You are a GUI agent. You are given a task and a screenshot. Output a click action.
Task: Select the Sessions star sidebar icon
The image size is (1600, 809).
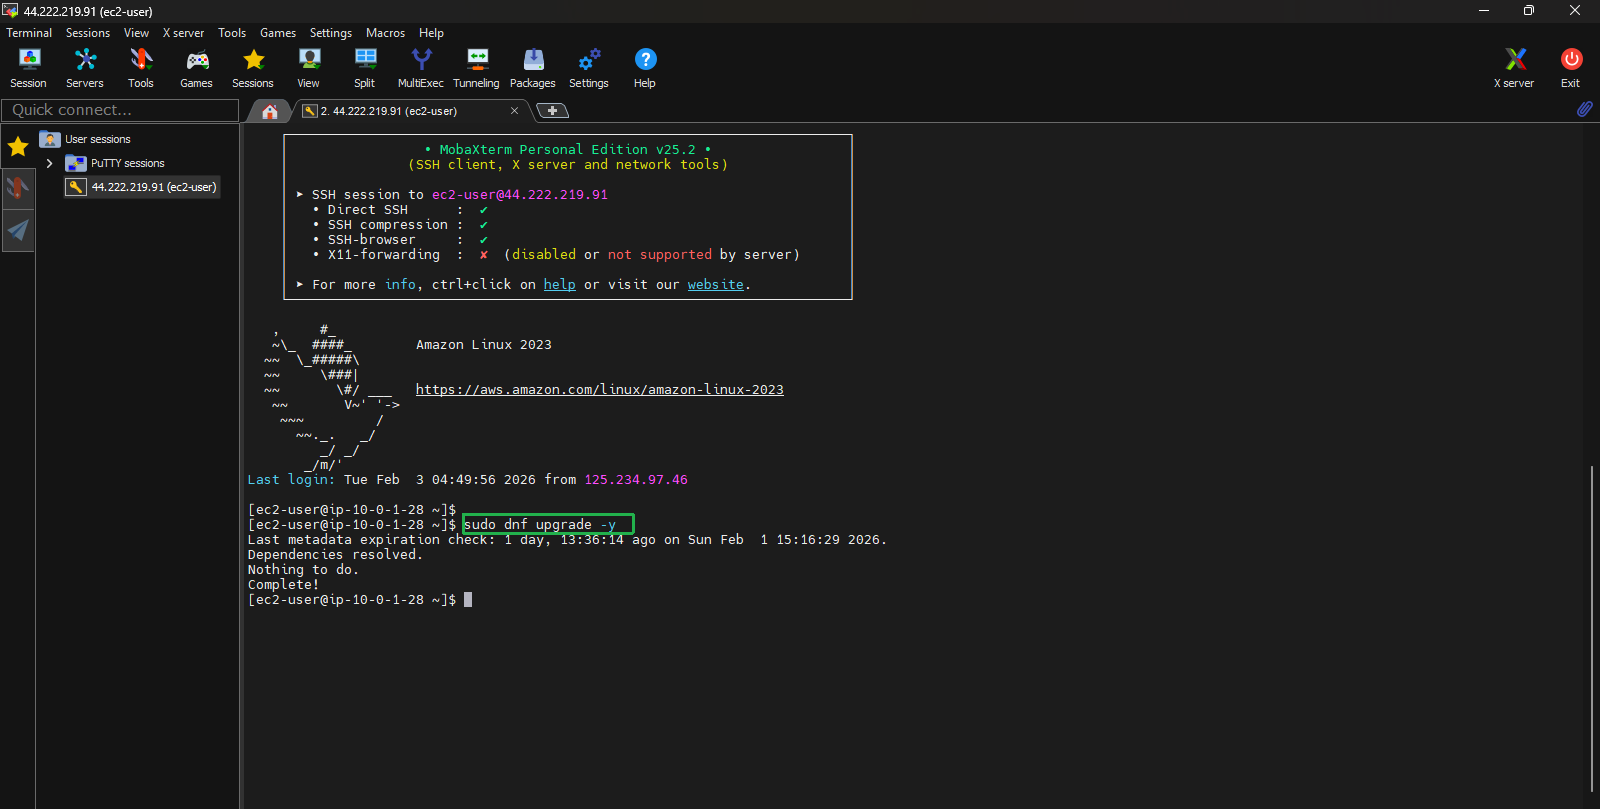(x=18, y=147)
